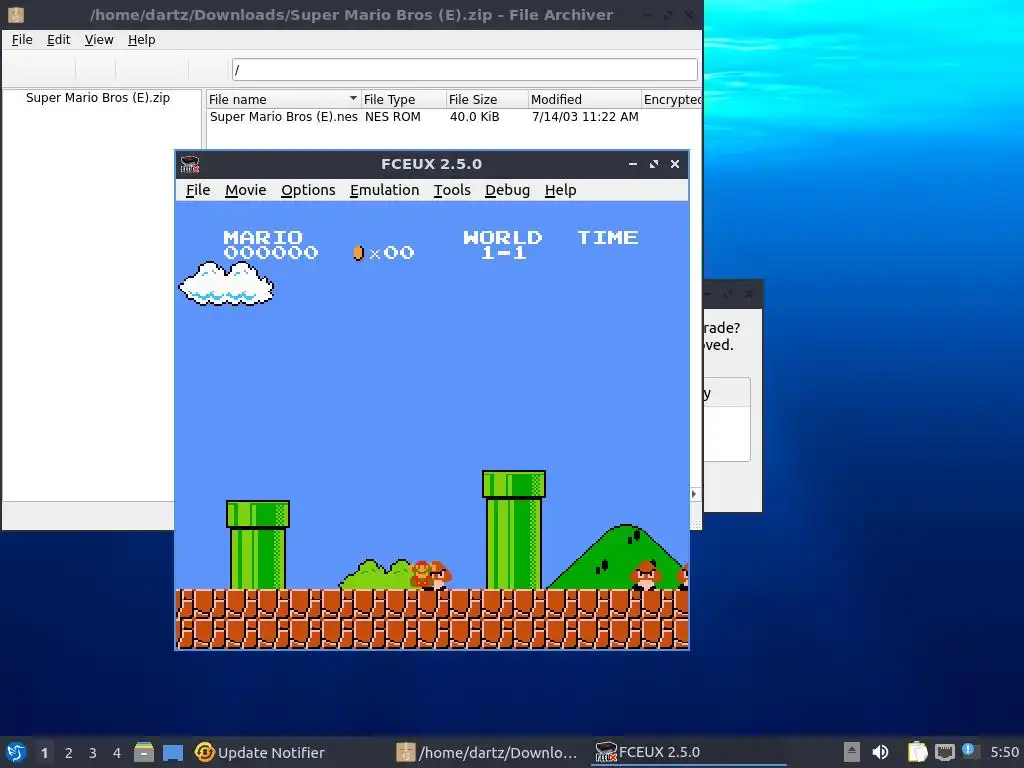The width and height of the screenshot is (1024, 768).
Task: Click the update notification tray icon
Action: click(969, 750)
